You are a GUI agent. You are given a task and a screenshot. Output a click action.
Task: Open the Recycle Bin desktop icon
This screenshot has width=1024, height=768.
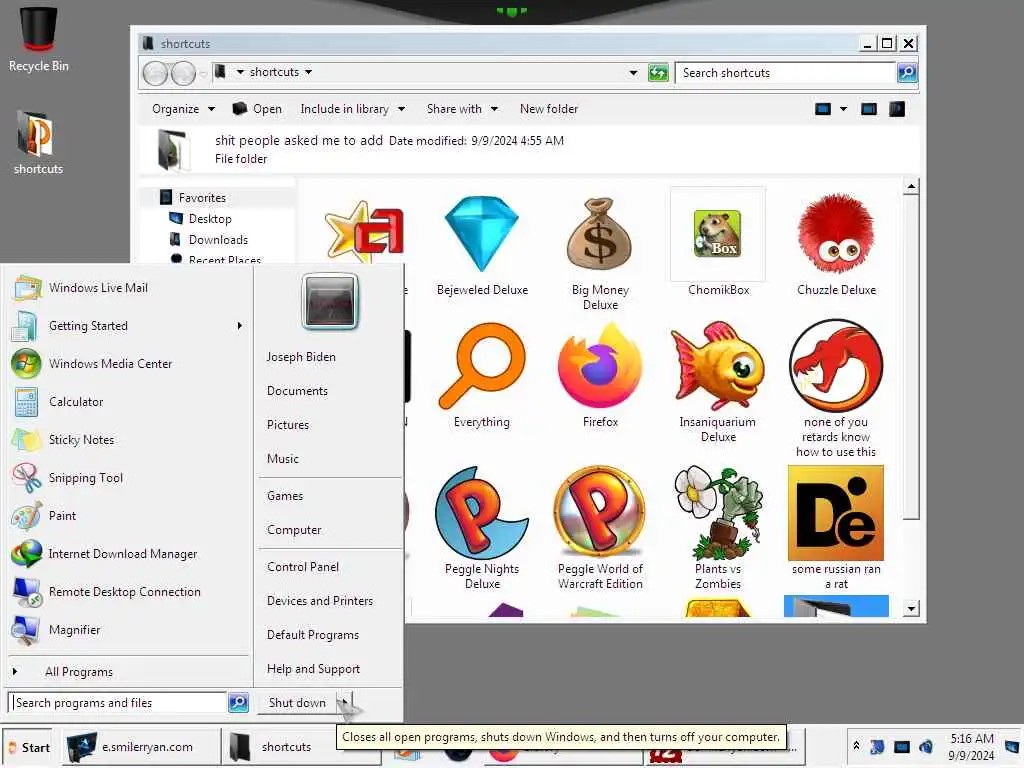[x=39, y=39]
